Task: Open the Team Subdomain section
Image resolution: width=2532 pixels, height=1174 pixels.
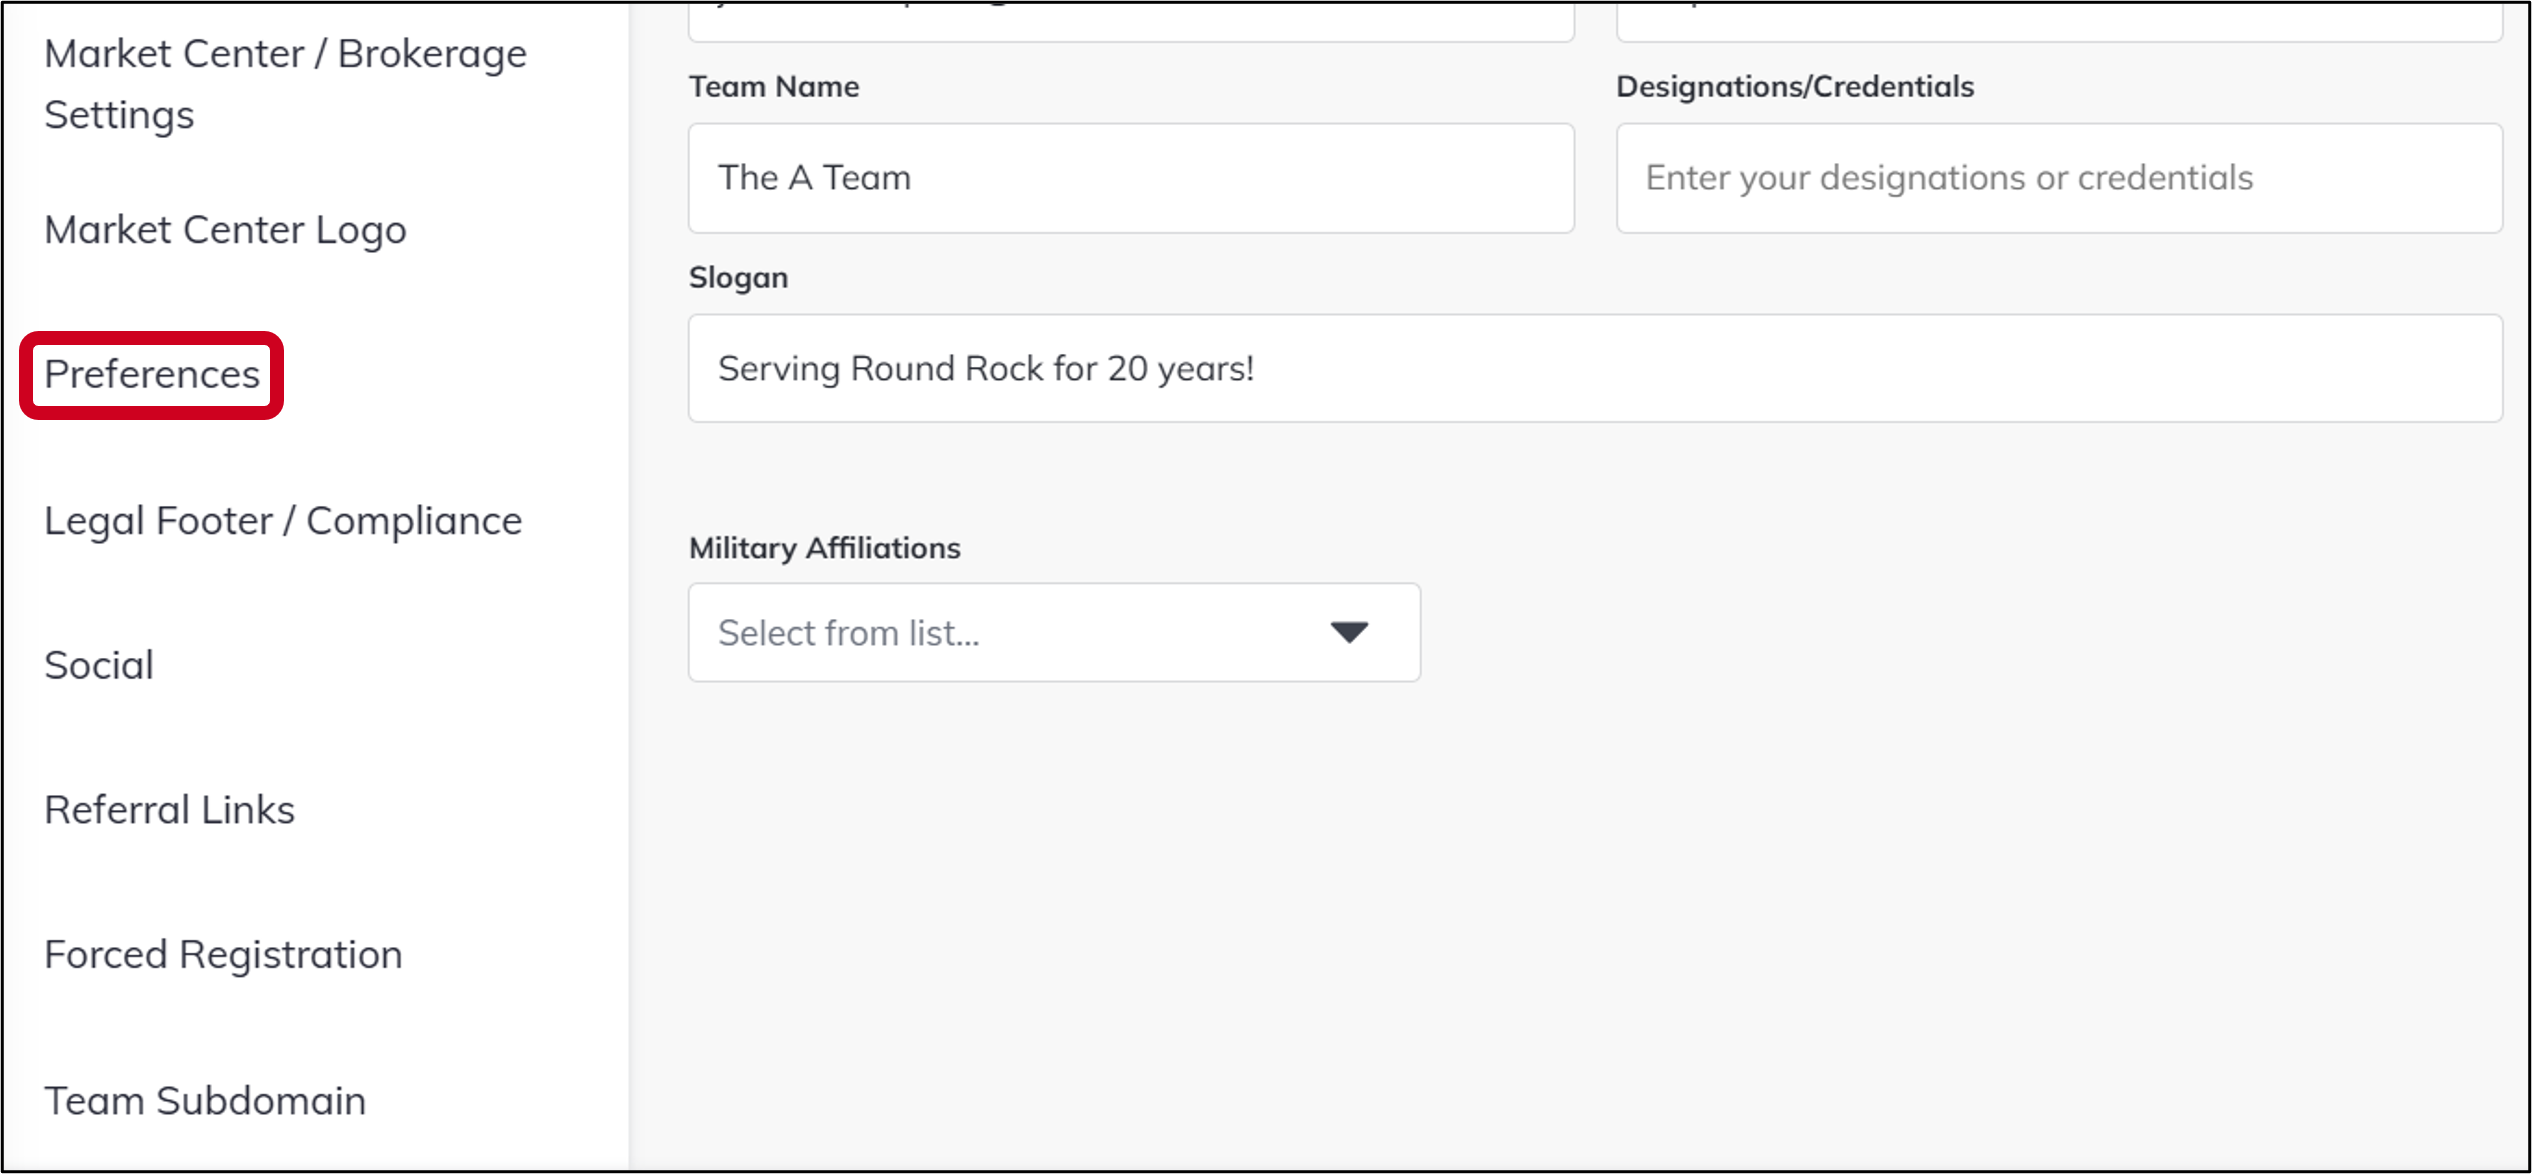Action: click(205, 1100)
